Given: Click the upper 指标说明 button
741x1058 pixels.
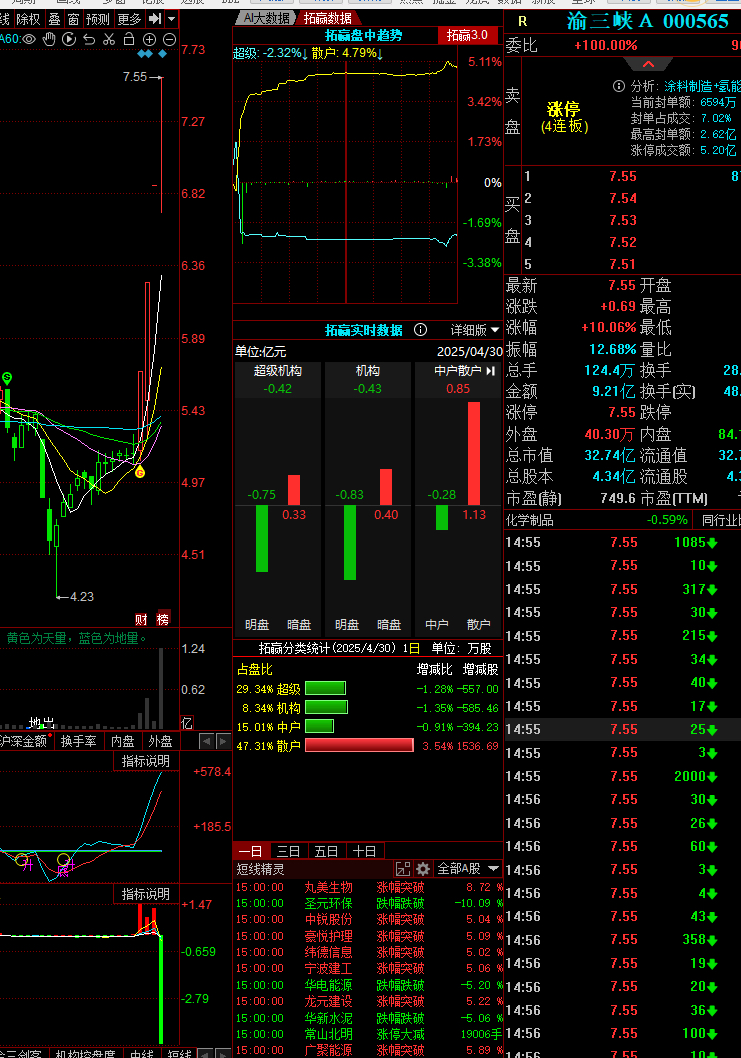Looking at the screenshot, I should click(145, 761).
